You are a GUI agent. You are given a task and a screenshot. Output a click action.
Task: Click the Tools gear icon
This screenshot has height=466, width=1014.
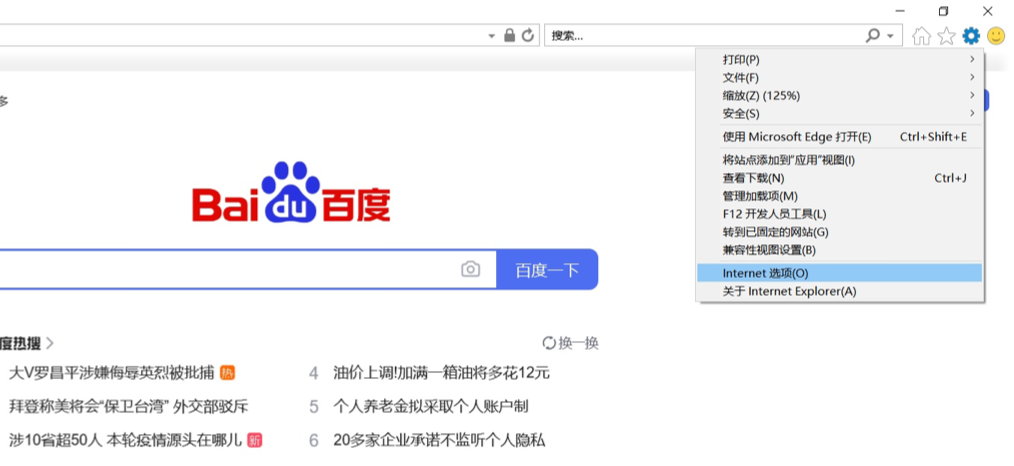tap(971, 36)
